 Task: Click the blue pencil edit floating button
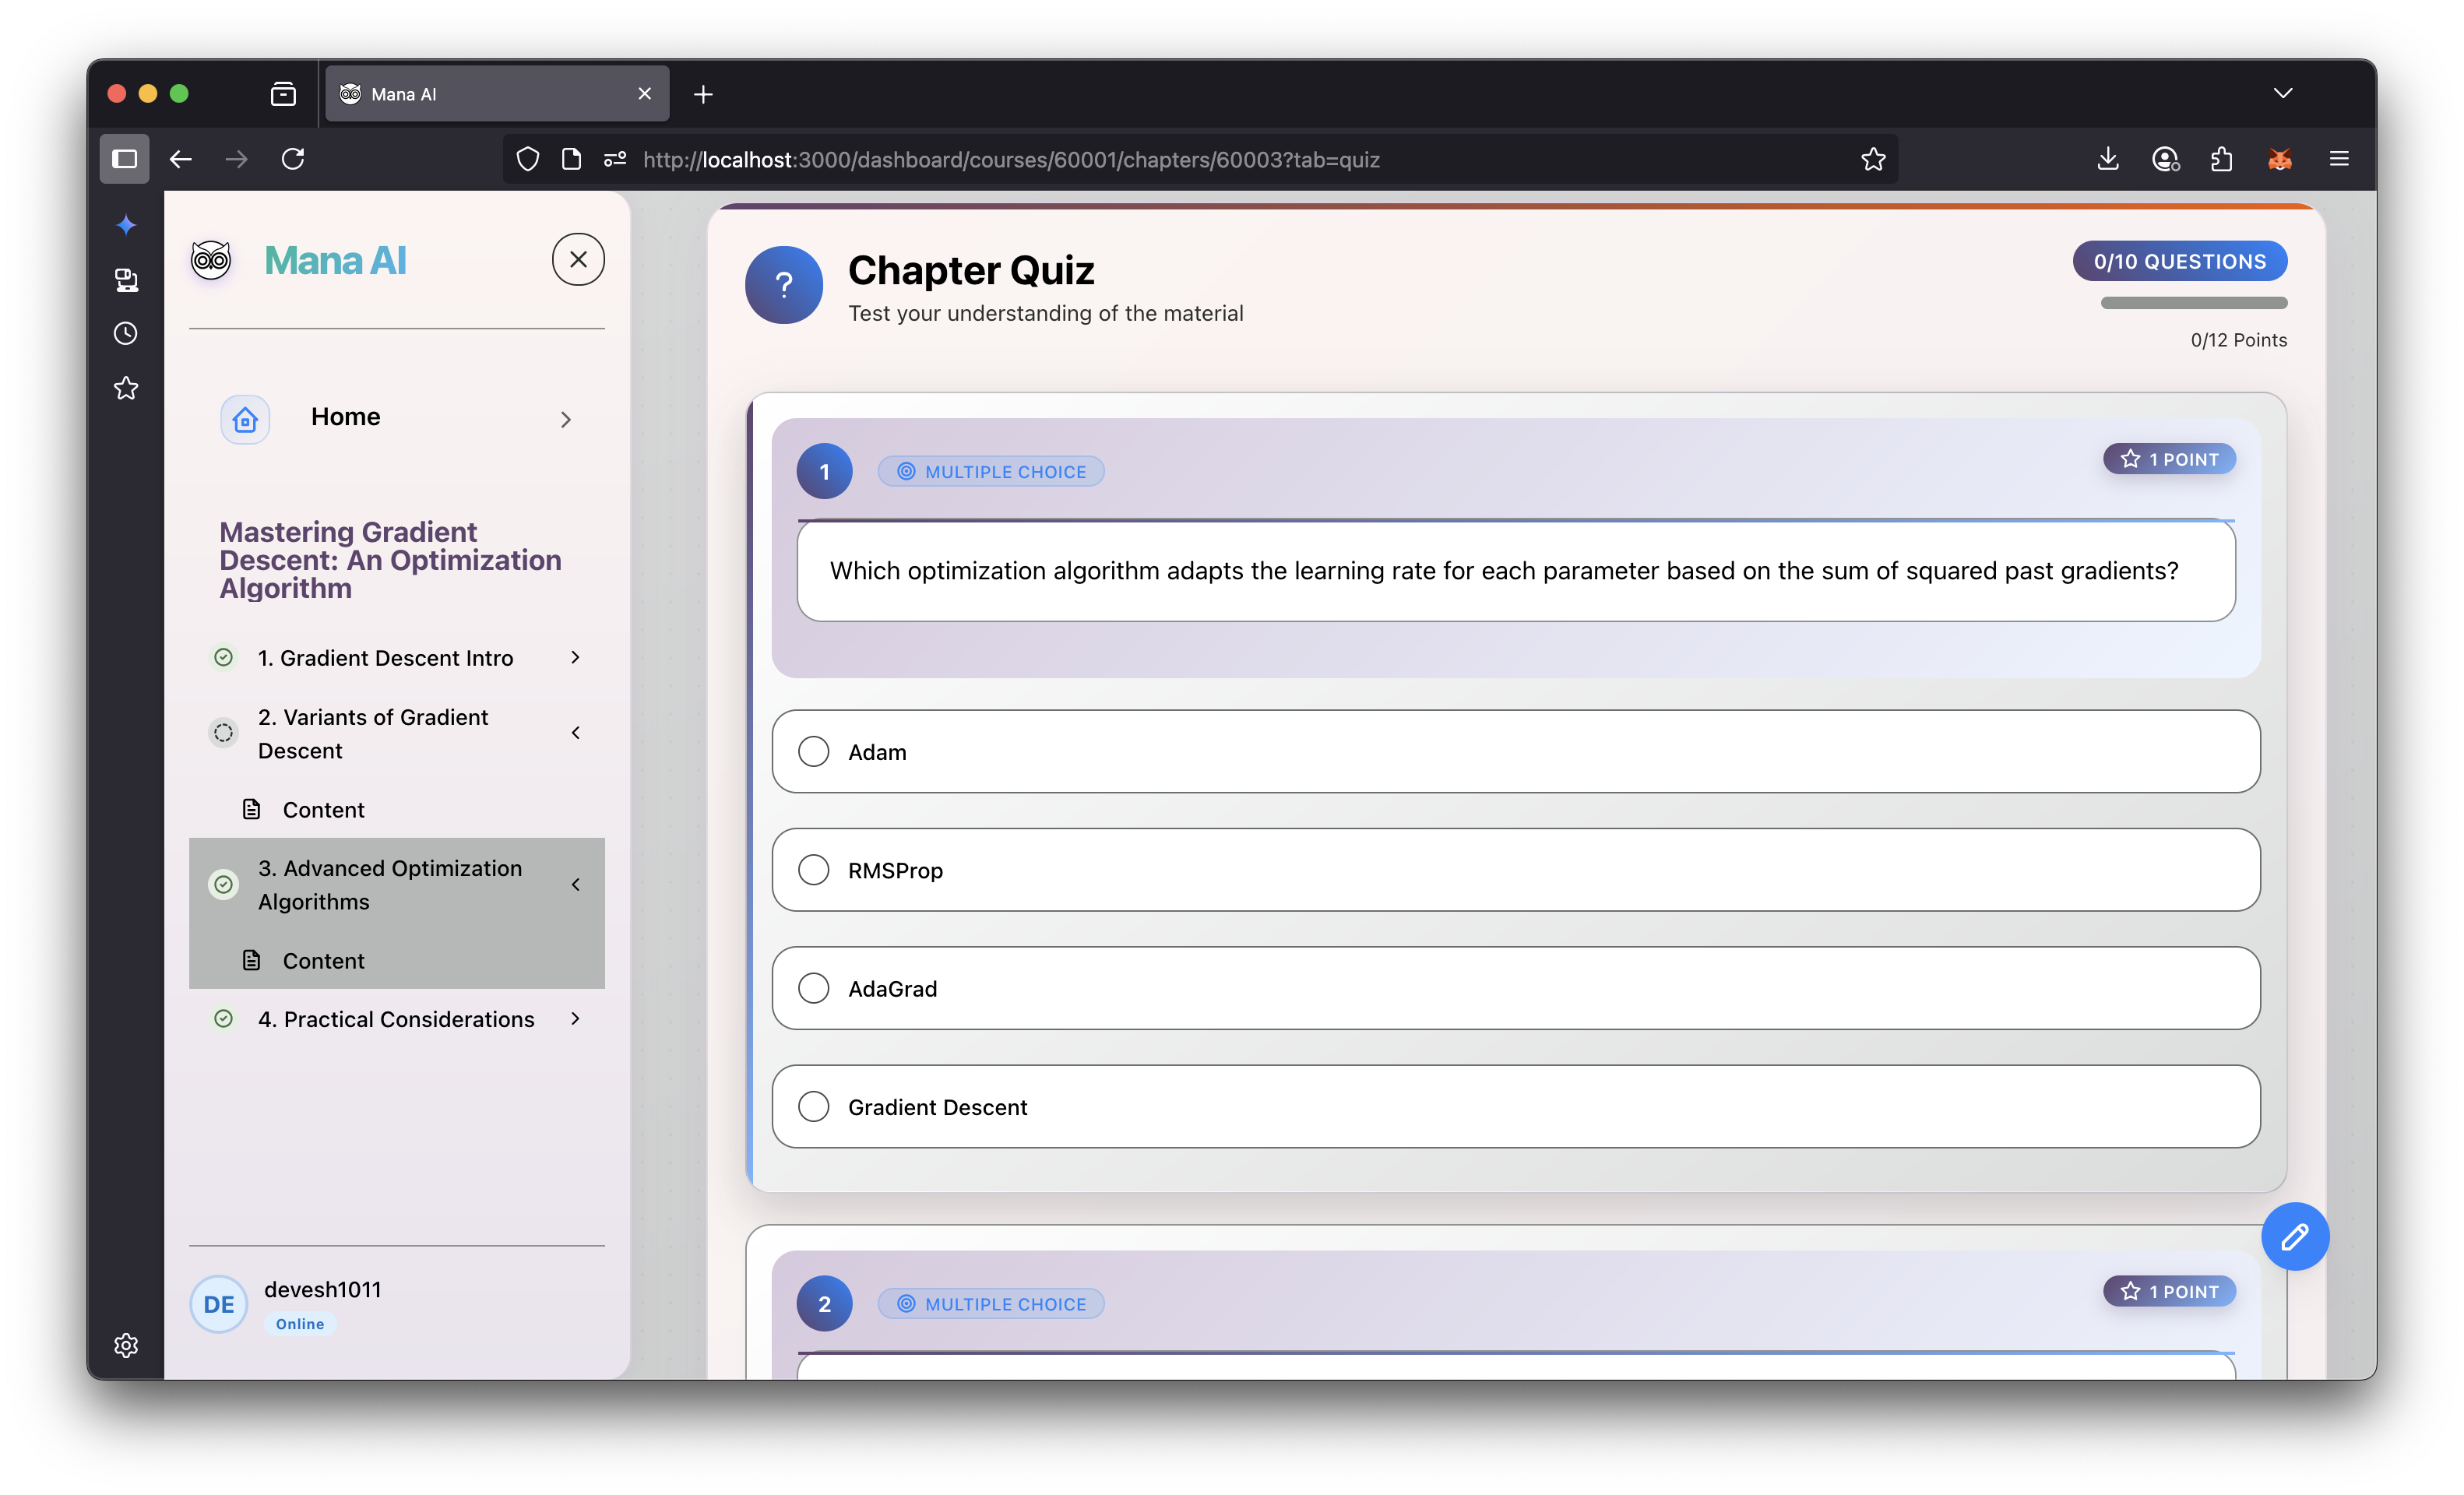[2294, 1236]
